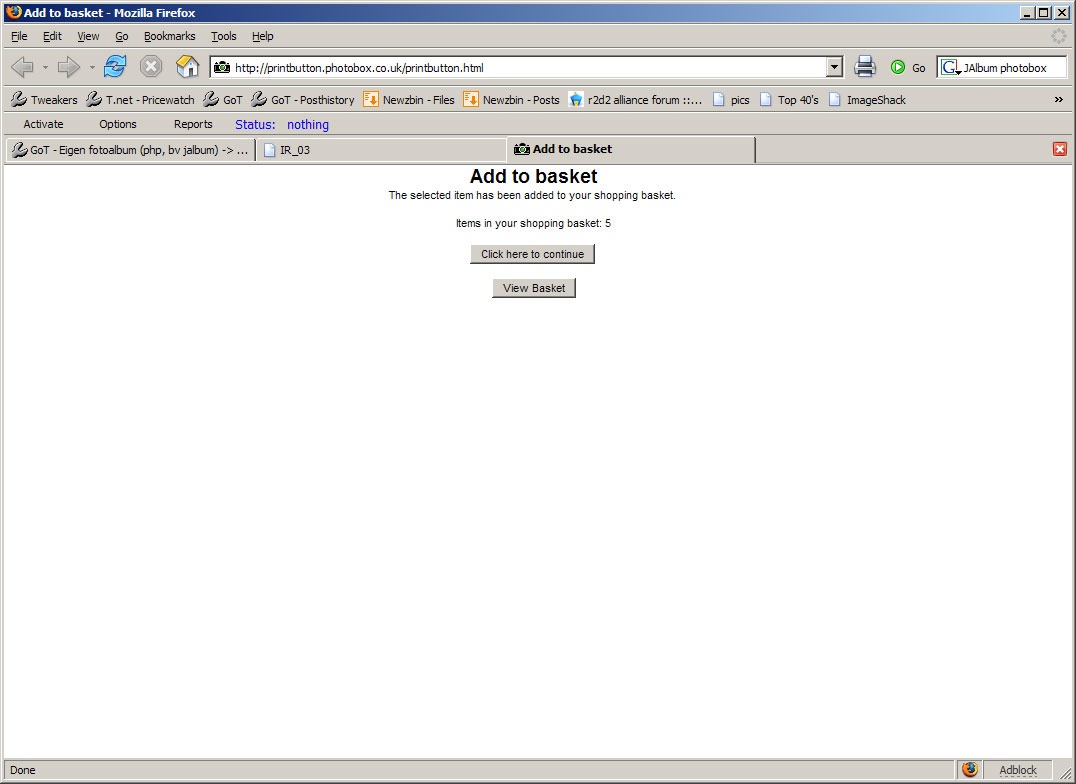Click in the URL address field
The image size is (1076, 784).
(526, 67)
